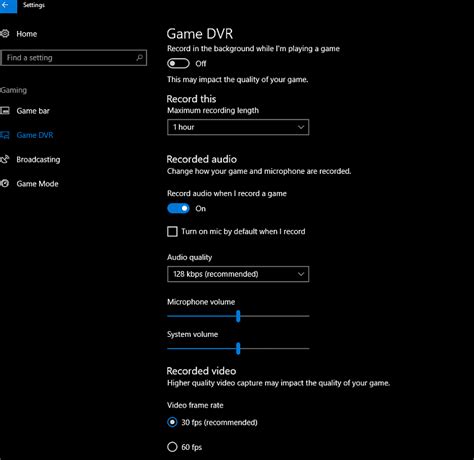Click the Home gear icon
Screen dimensions: 474x460
(5, 34)
